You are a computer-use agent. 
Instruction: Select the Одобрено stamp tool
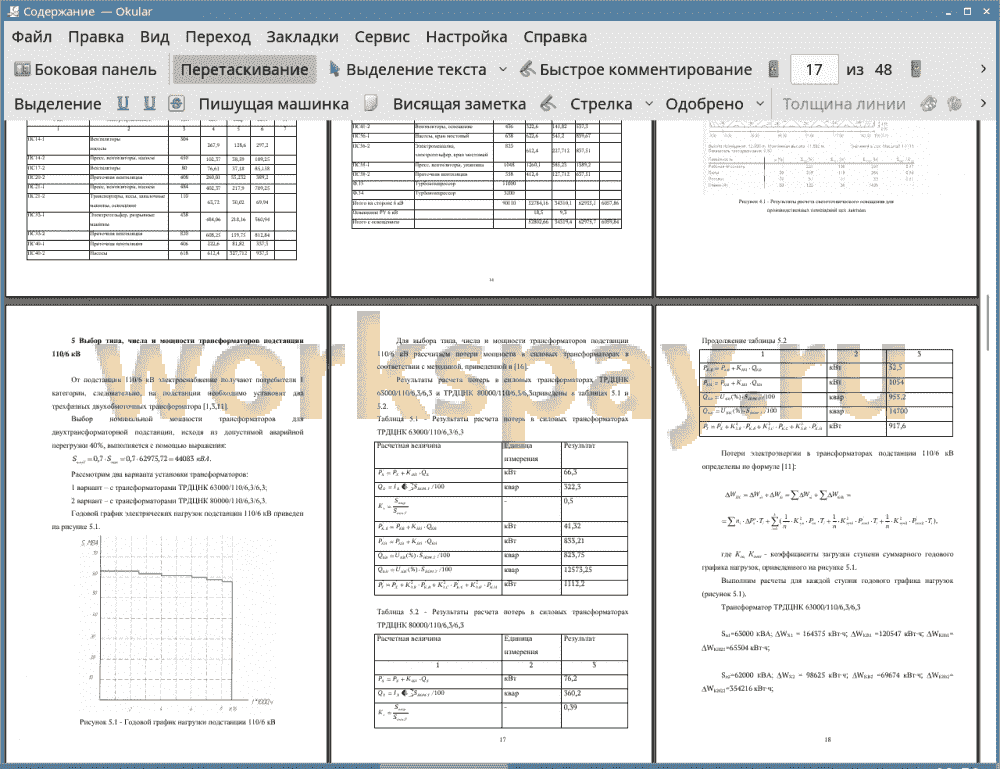click(x=704, y=104)
